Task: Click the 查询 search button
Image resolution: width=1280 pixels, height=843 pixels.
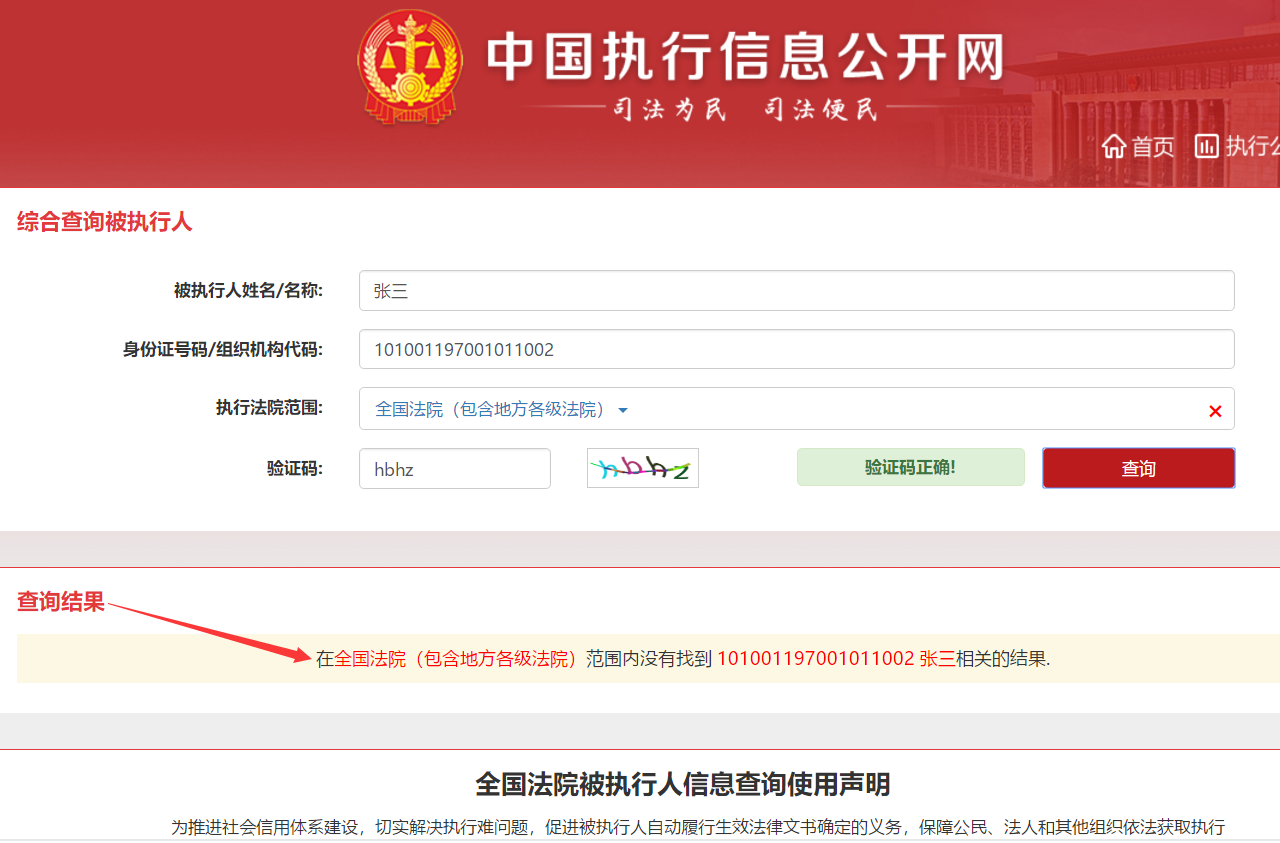Action: pyautogui.click(x=1138, y=468)
